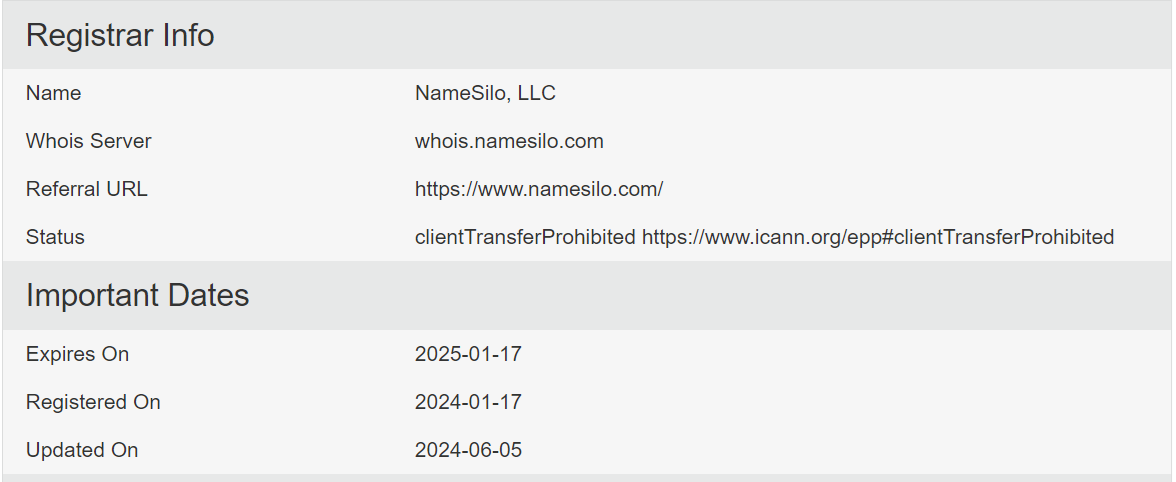
Task: Click the Whois Server label
Action: [x=89, y=141]
